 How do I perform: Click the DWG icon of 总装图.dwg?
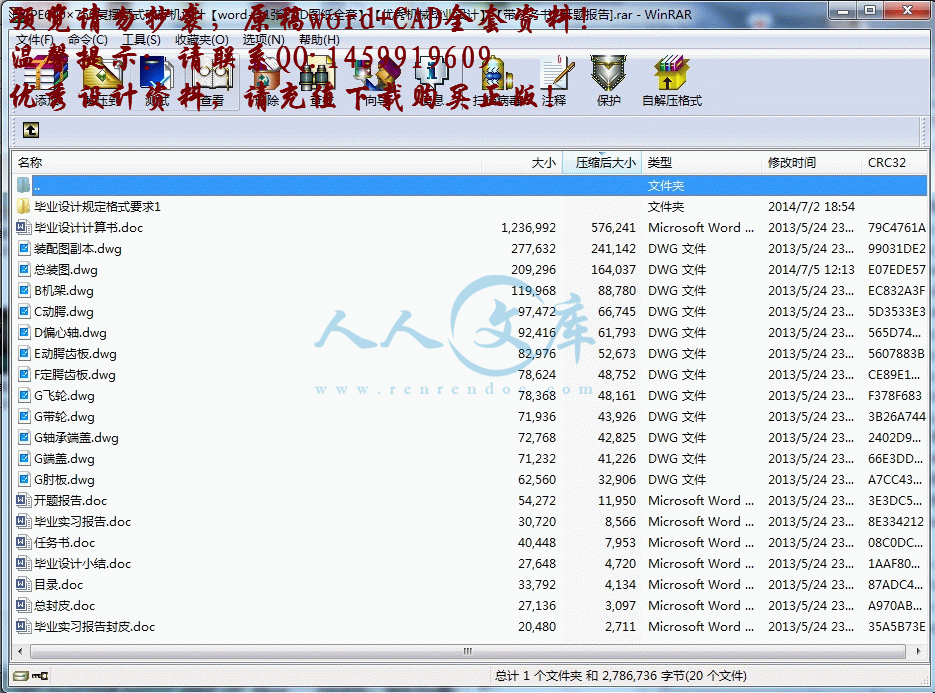pos(23,270)
